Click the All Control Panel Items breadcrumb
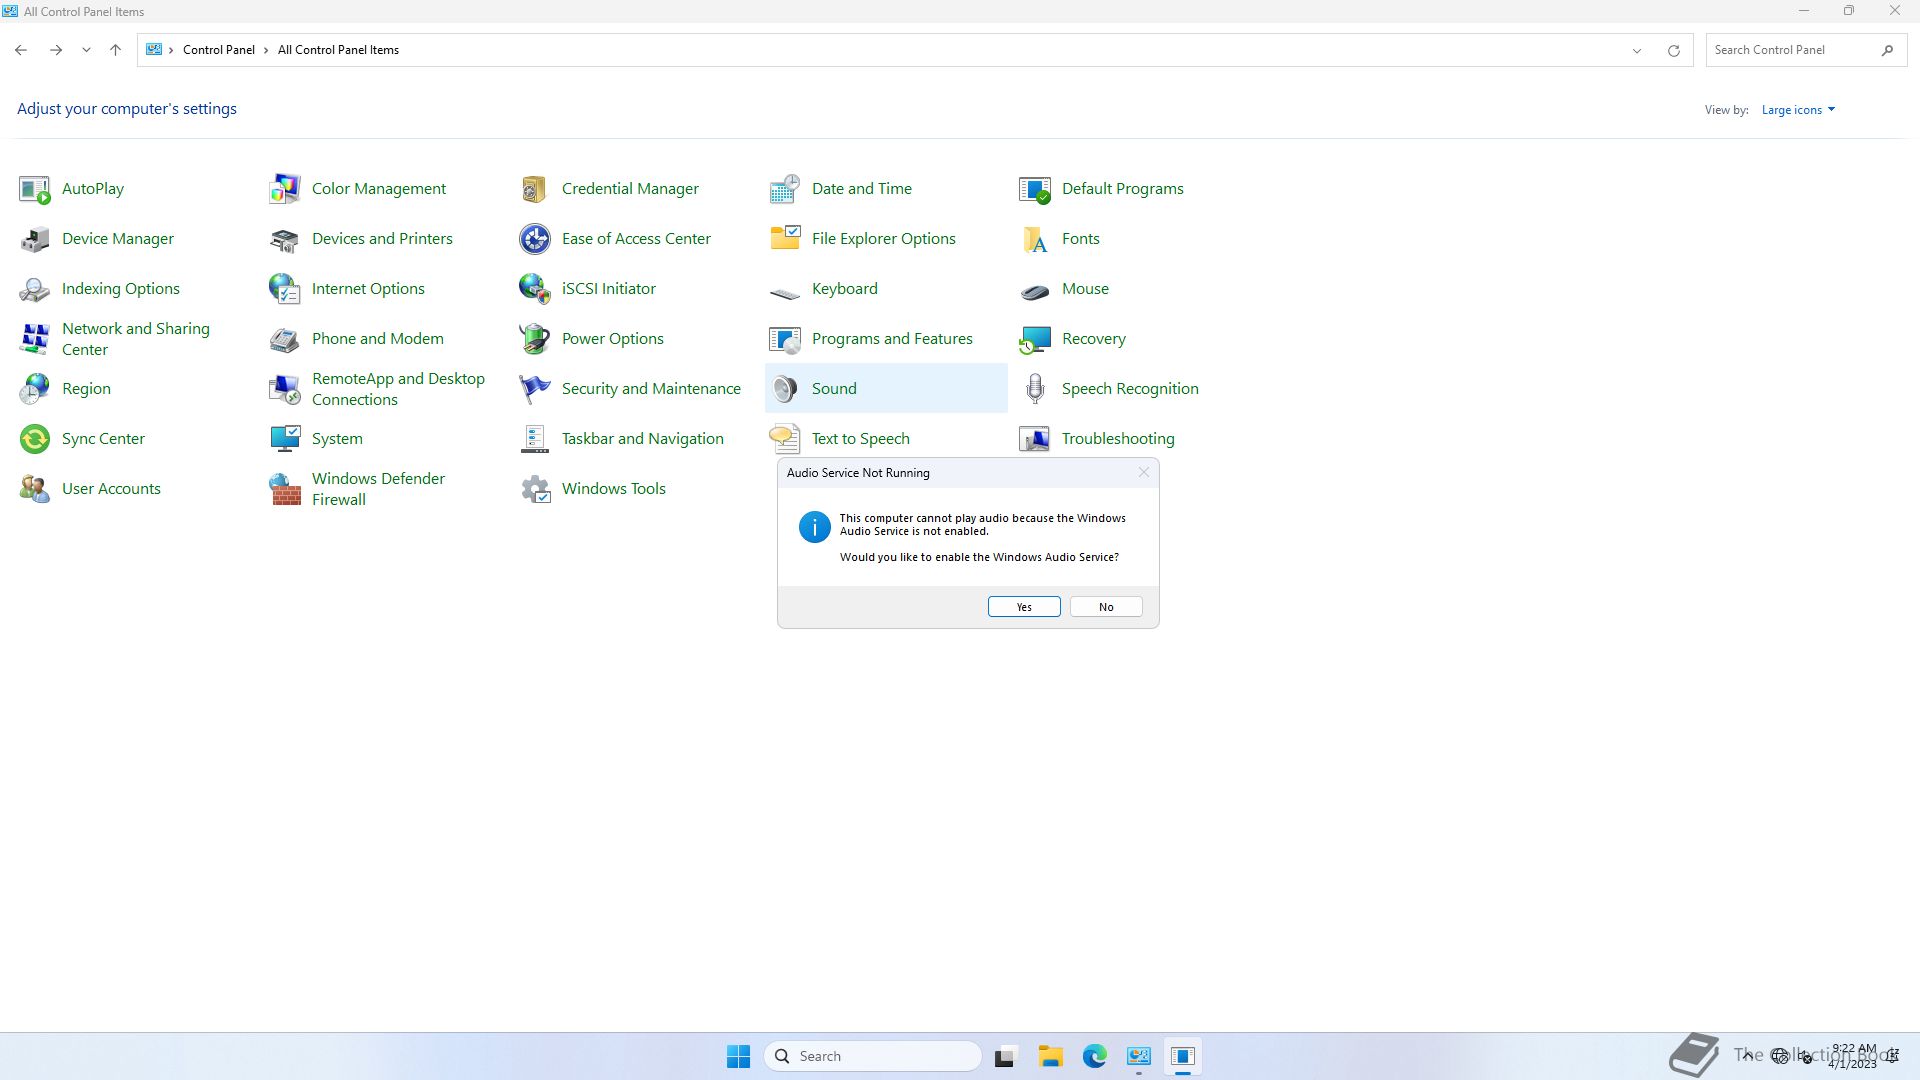Viewport: 1920px width, 1080px height. (338, 50)
